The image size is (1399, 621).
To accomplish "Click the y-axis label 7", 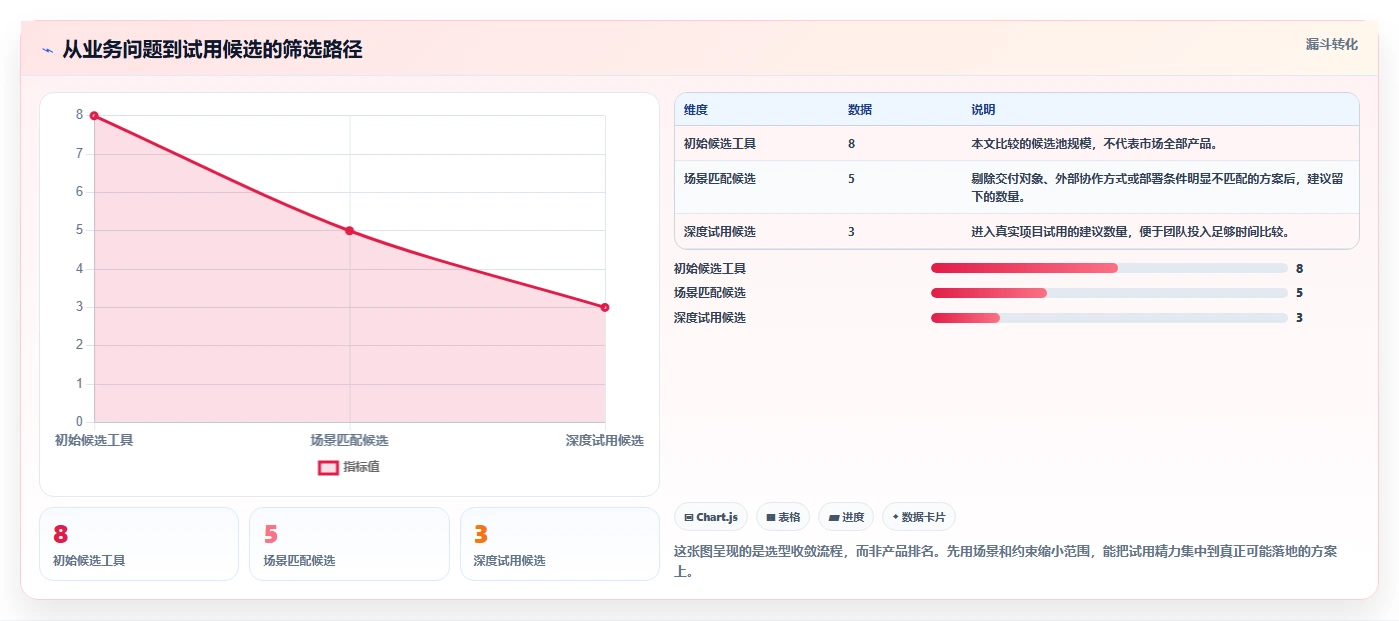I will [x=80, y=154].
